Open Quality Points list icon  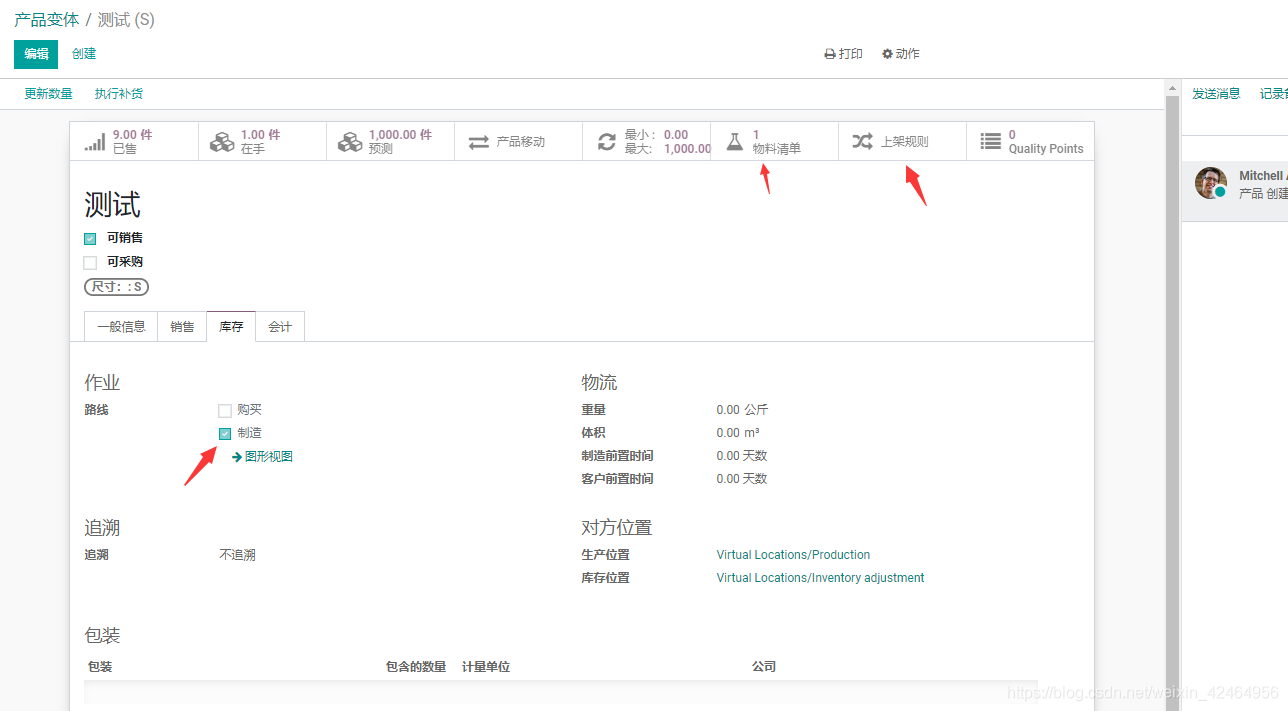coord(990,142)
